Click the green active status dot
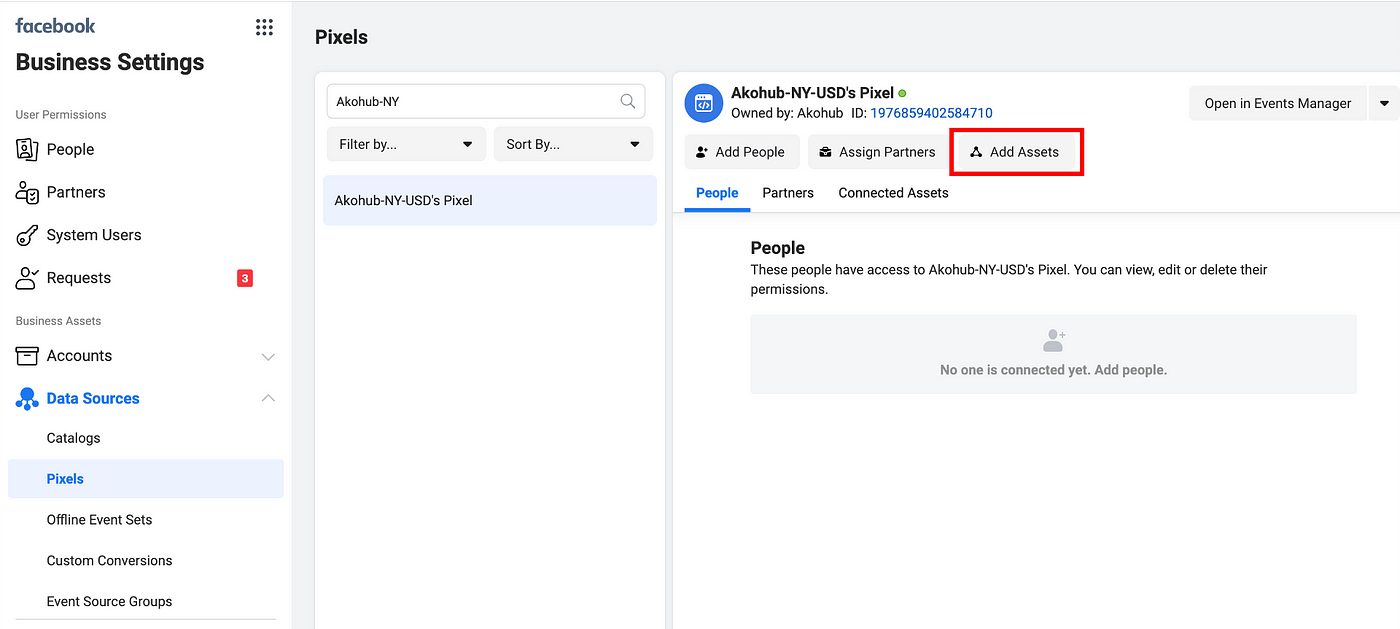Viewport: 1400px width, 629px height. pos(902,93)
